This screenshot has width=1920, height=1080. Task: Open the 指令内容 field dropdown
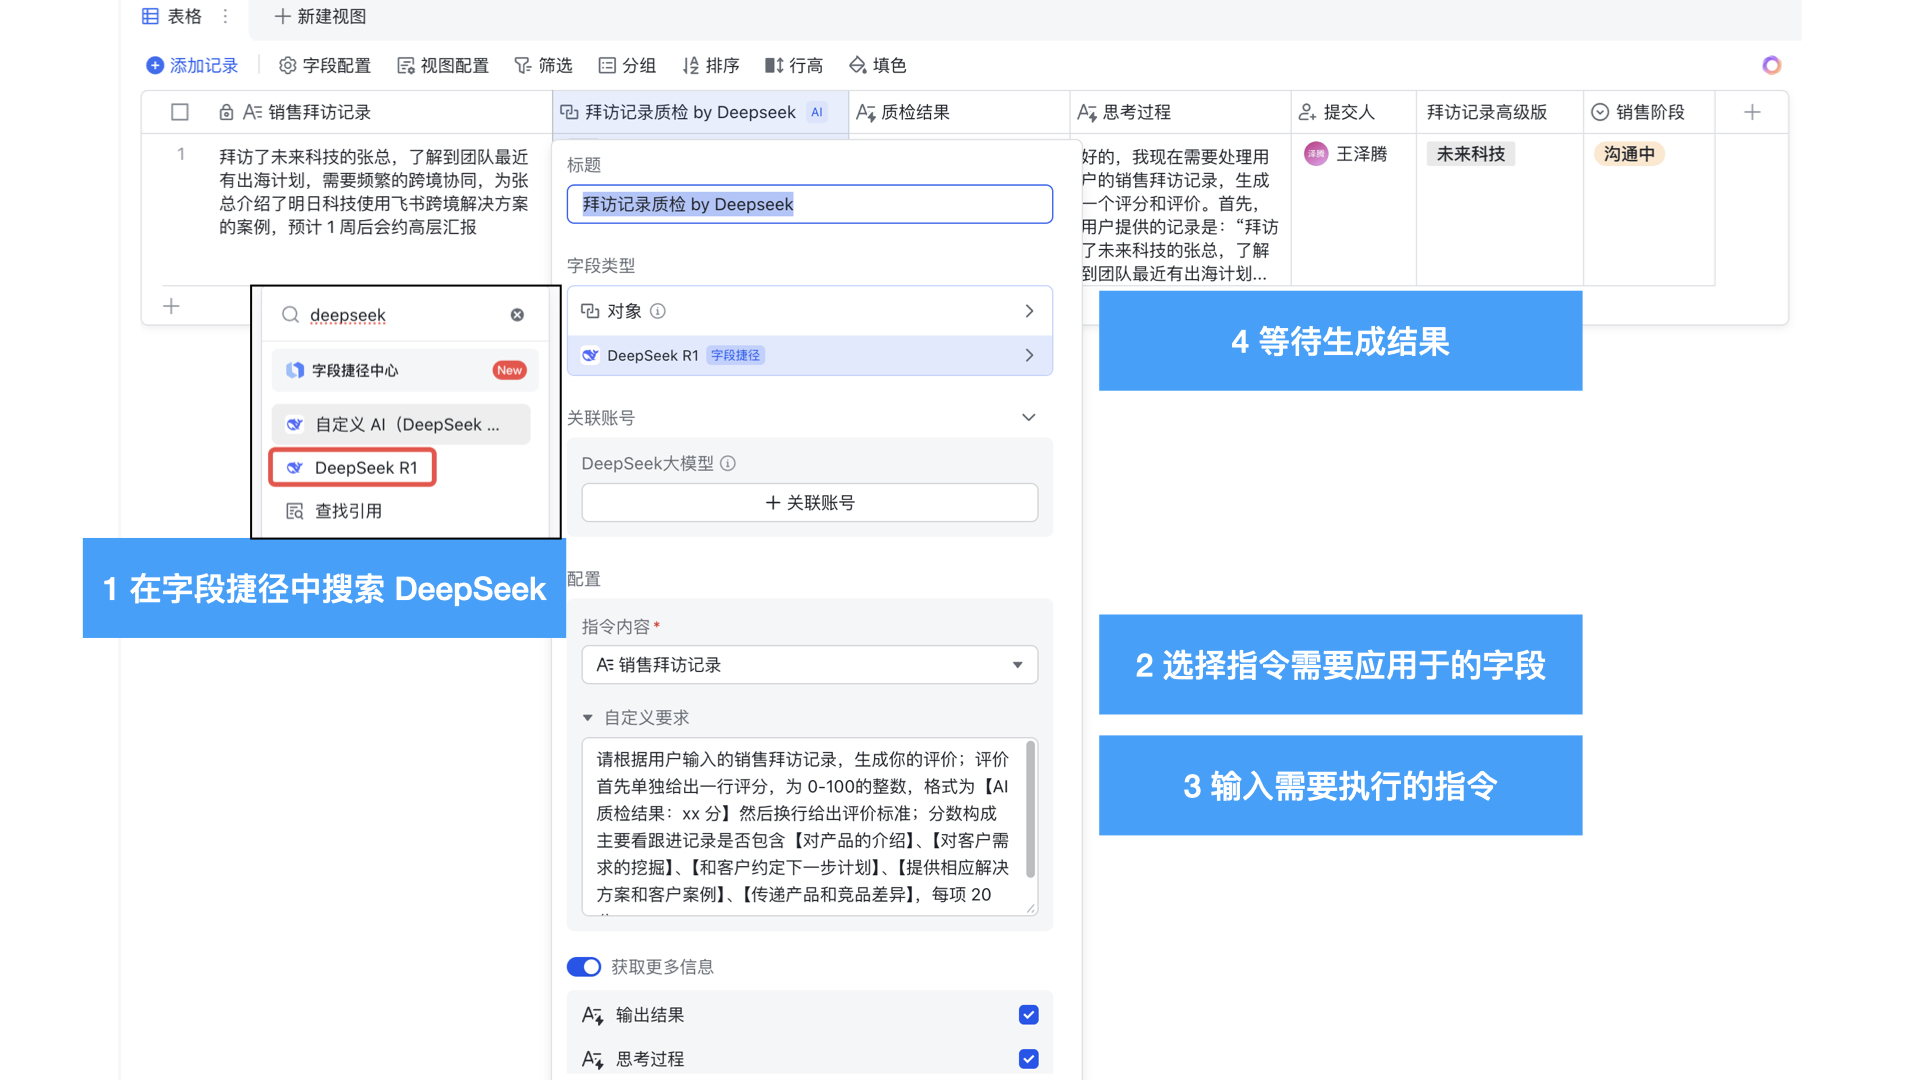click(x=809, y=665)
